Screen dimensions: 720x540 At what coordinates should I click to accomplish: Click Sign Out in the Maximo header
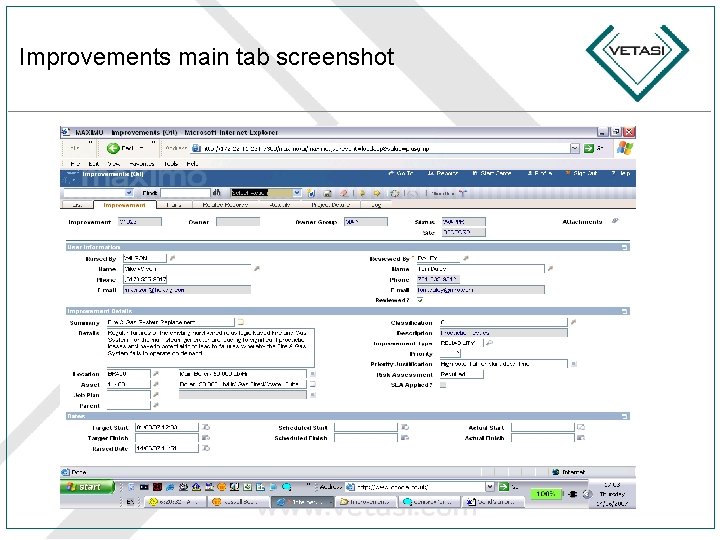[x=581, y=174]
